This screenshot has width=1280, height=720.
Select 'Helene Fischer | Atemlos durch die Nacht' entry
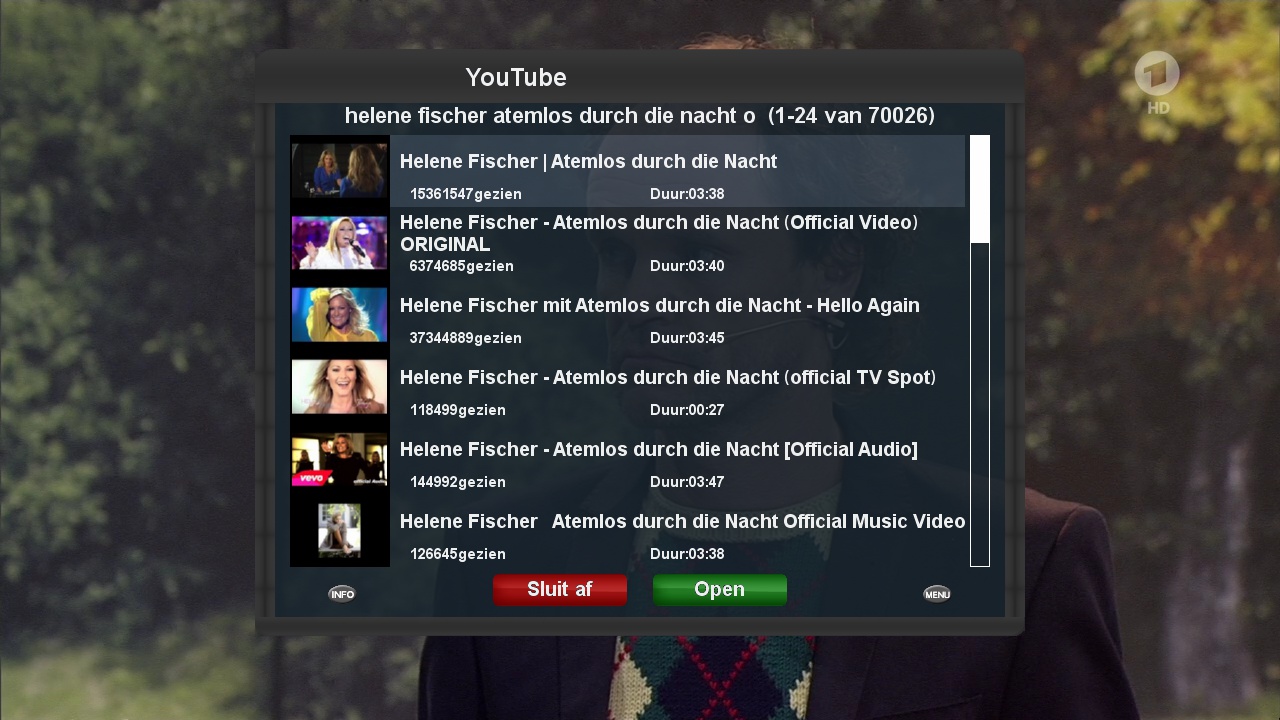tap(678, 171)
